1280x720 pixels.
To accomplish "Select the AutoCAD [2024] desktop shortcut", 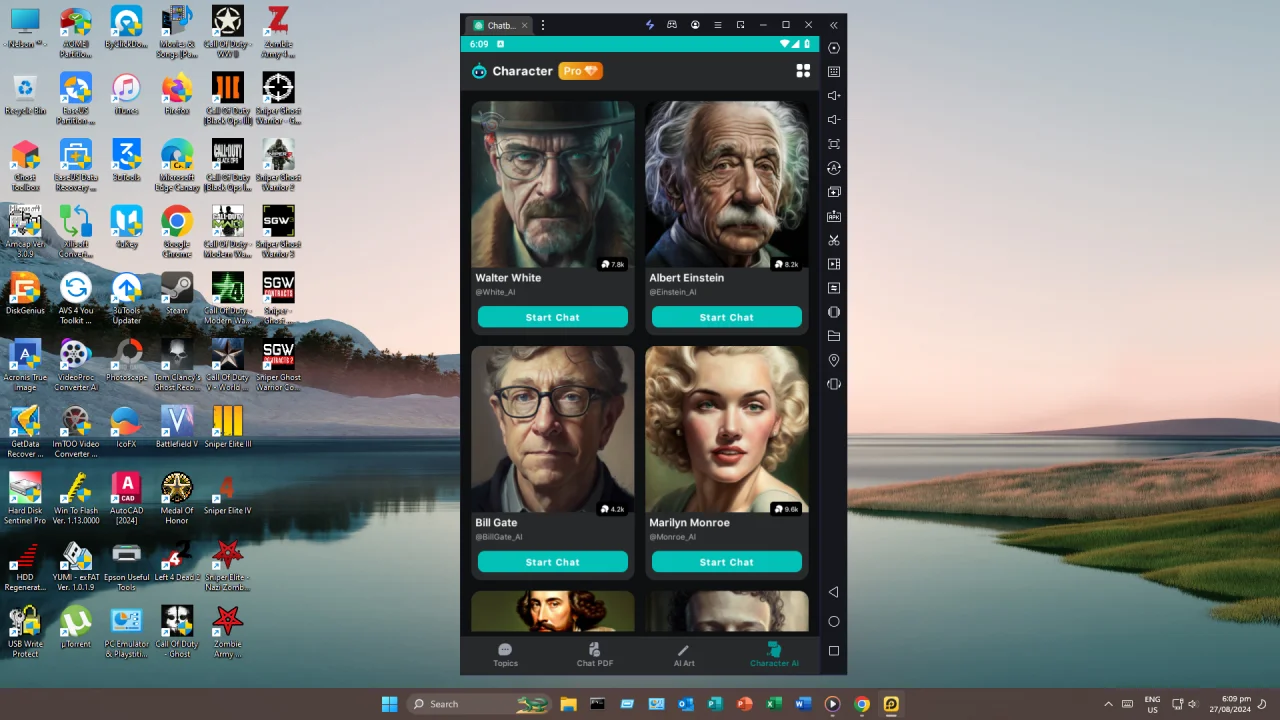I will (126, 498).
